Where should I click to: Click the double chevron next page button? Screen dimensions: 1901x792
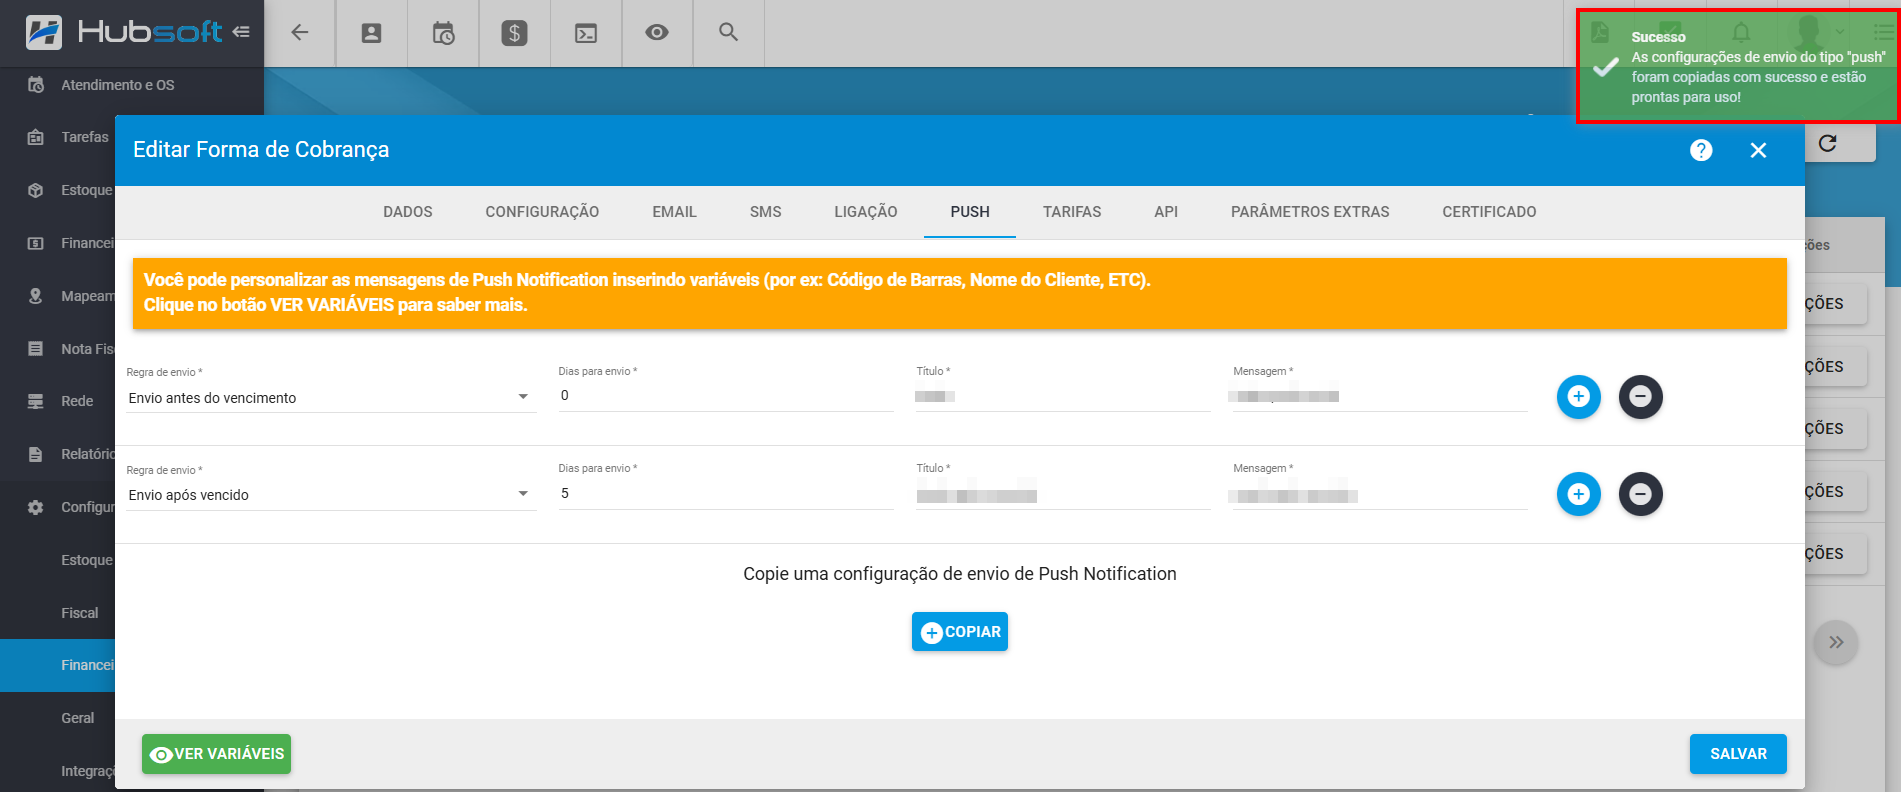[x=1836, y=642]
